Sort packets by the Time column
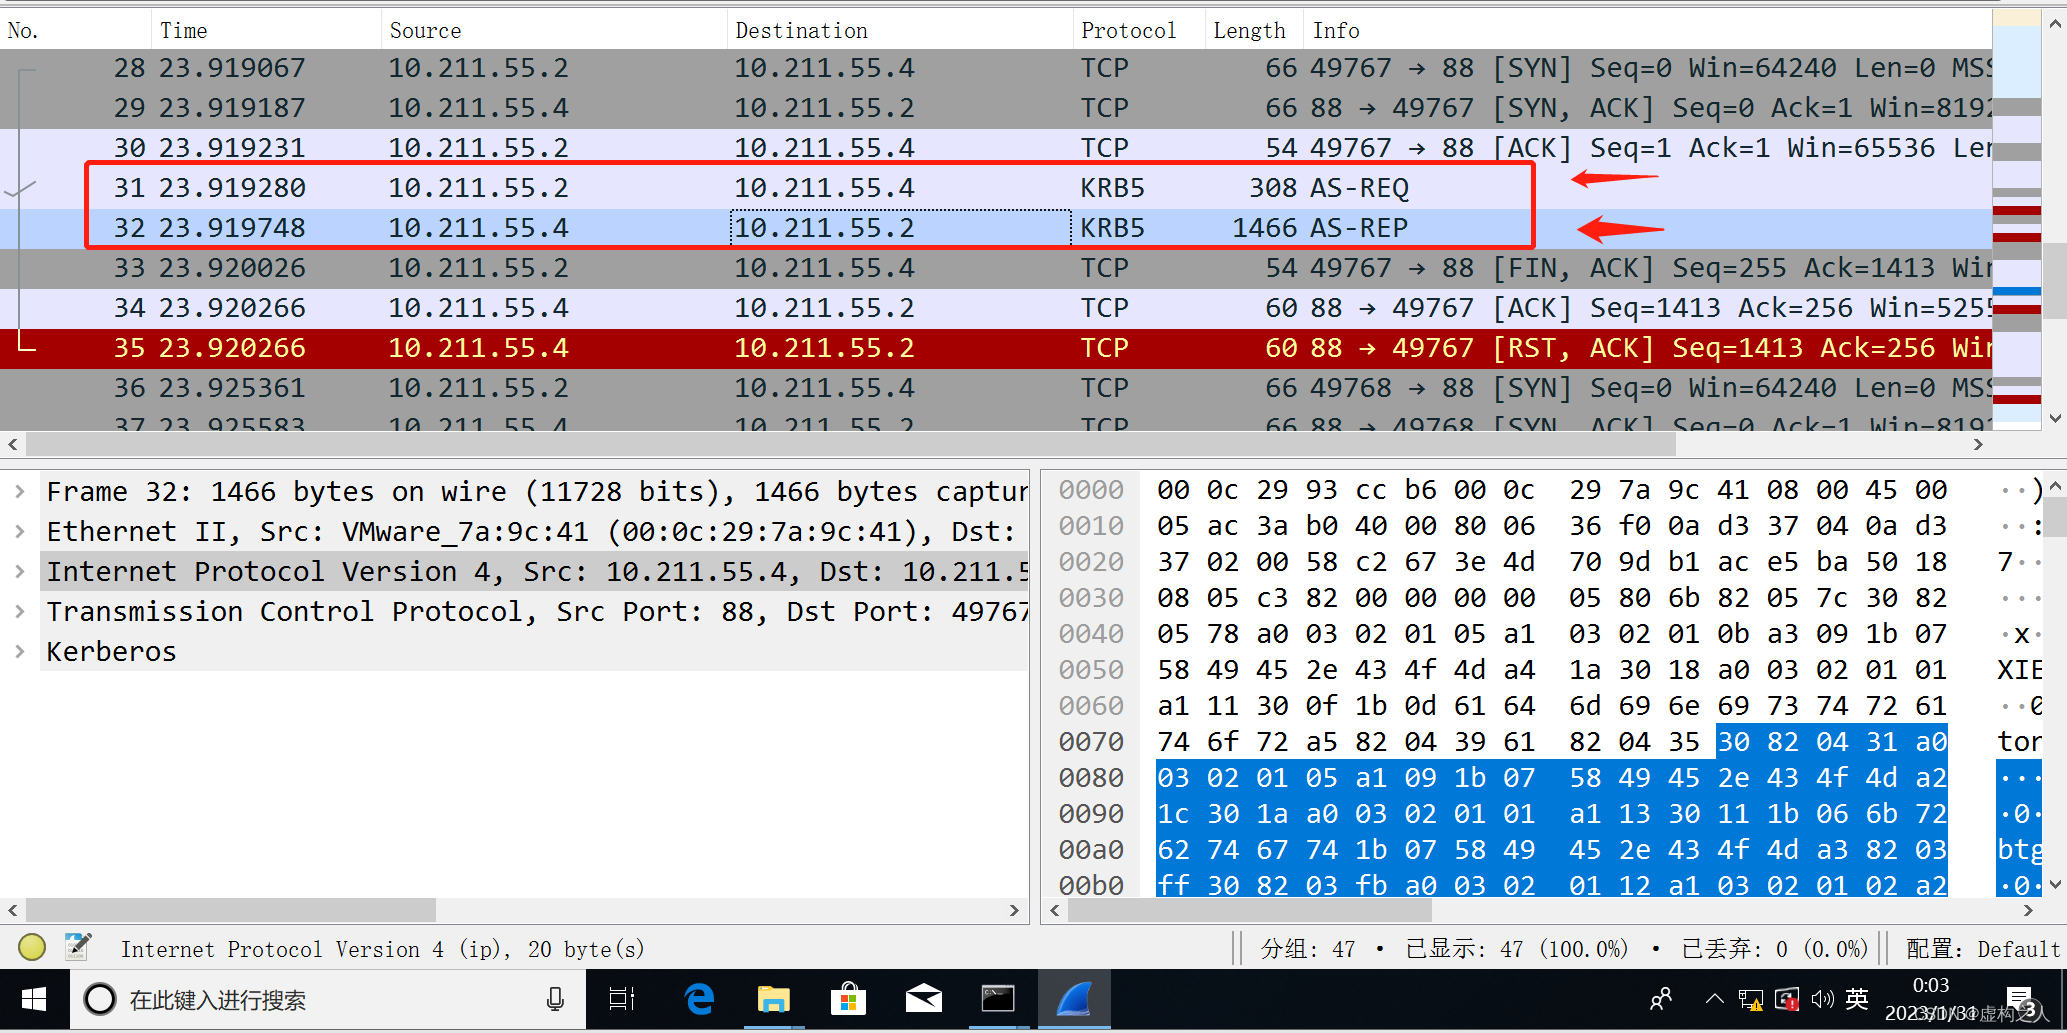Image resolution: width=2067 pixels, height=1033 pixels. [266, 30]
